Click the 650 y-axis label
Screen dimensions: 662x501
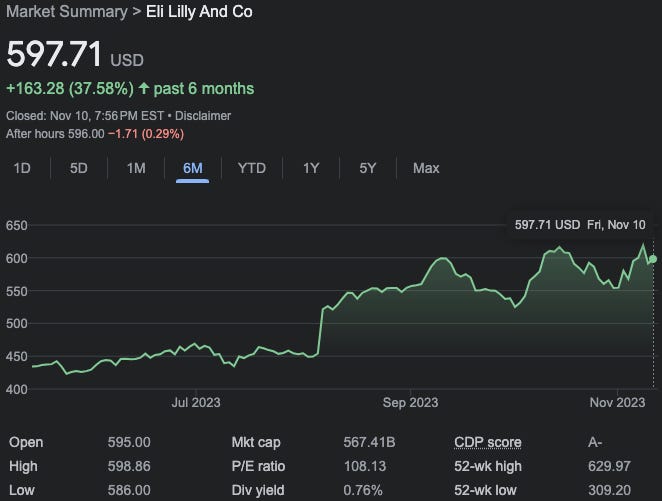click(x=16, y=225)
